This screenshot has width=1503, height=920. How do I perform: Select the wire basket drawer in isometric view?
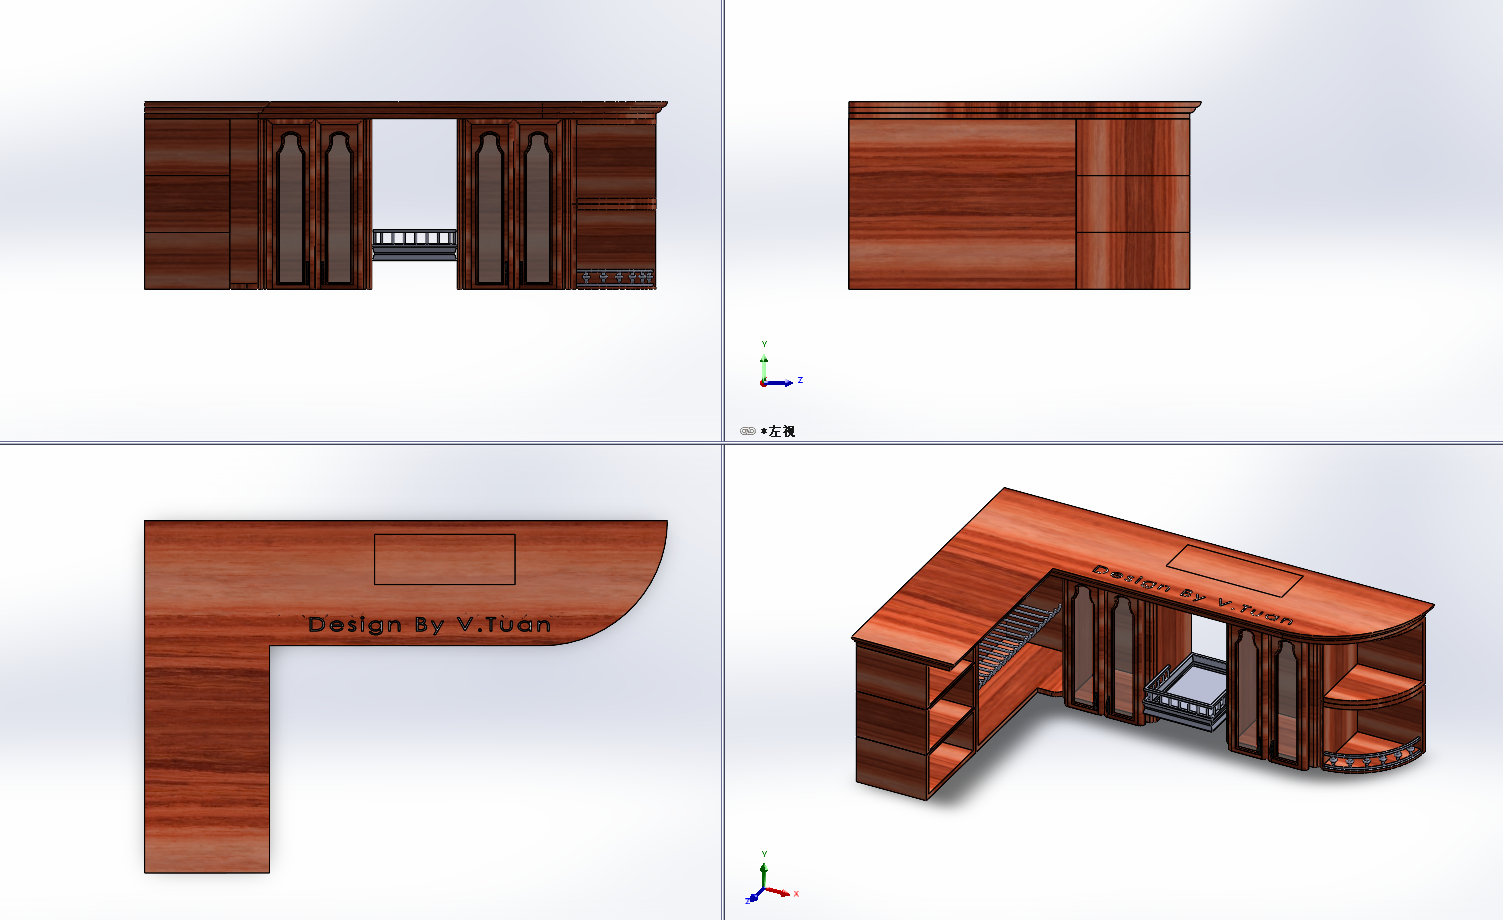tap(1186, 693)
